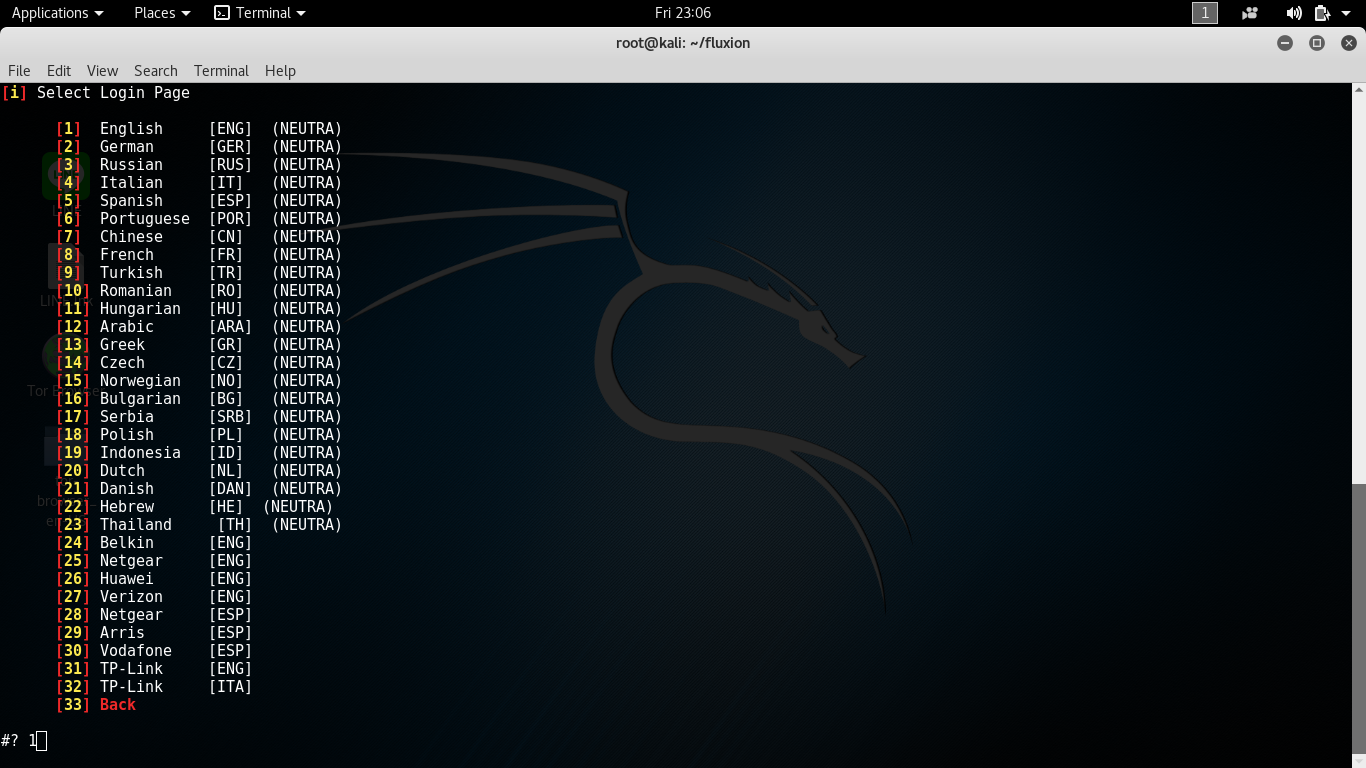Click the Italian [IT] option row
The height and width of the screenshot is (768, 1366).
tap(199, 183)
